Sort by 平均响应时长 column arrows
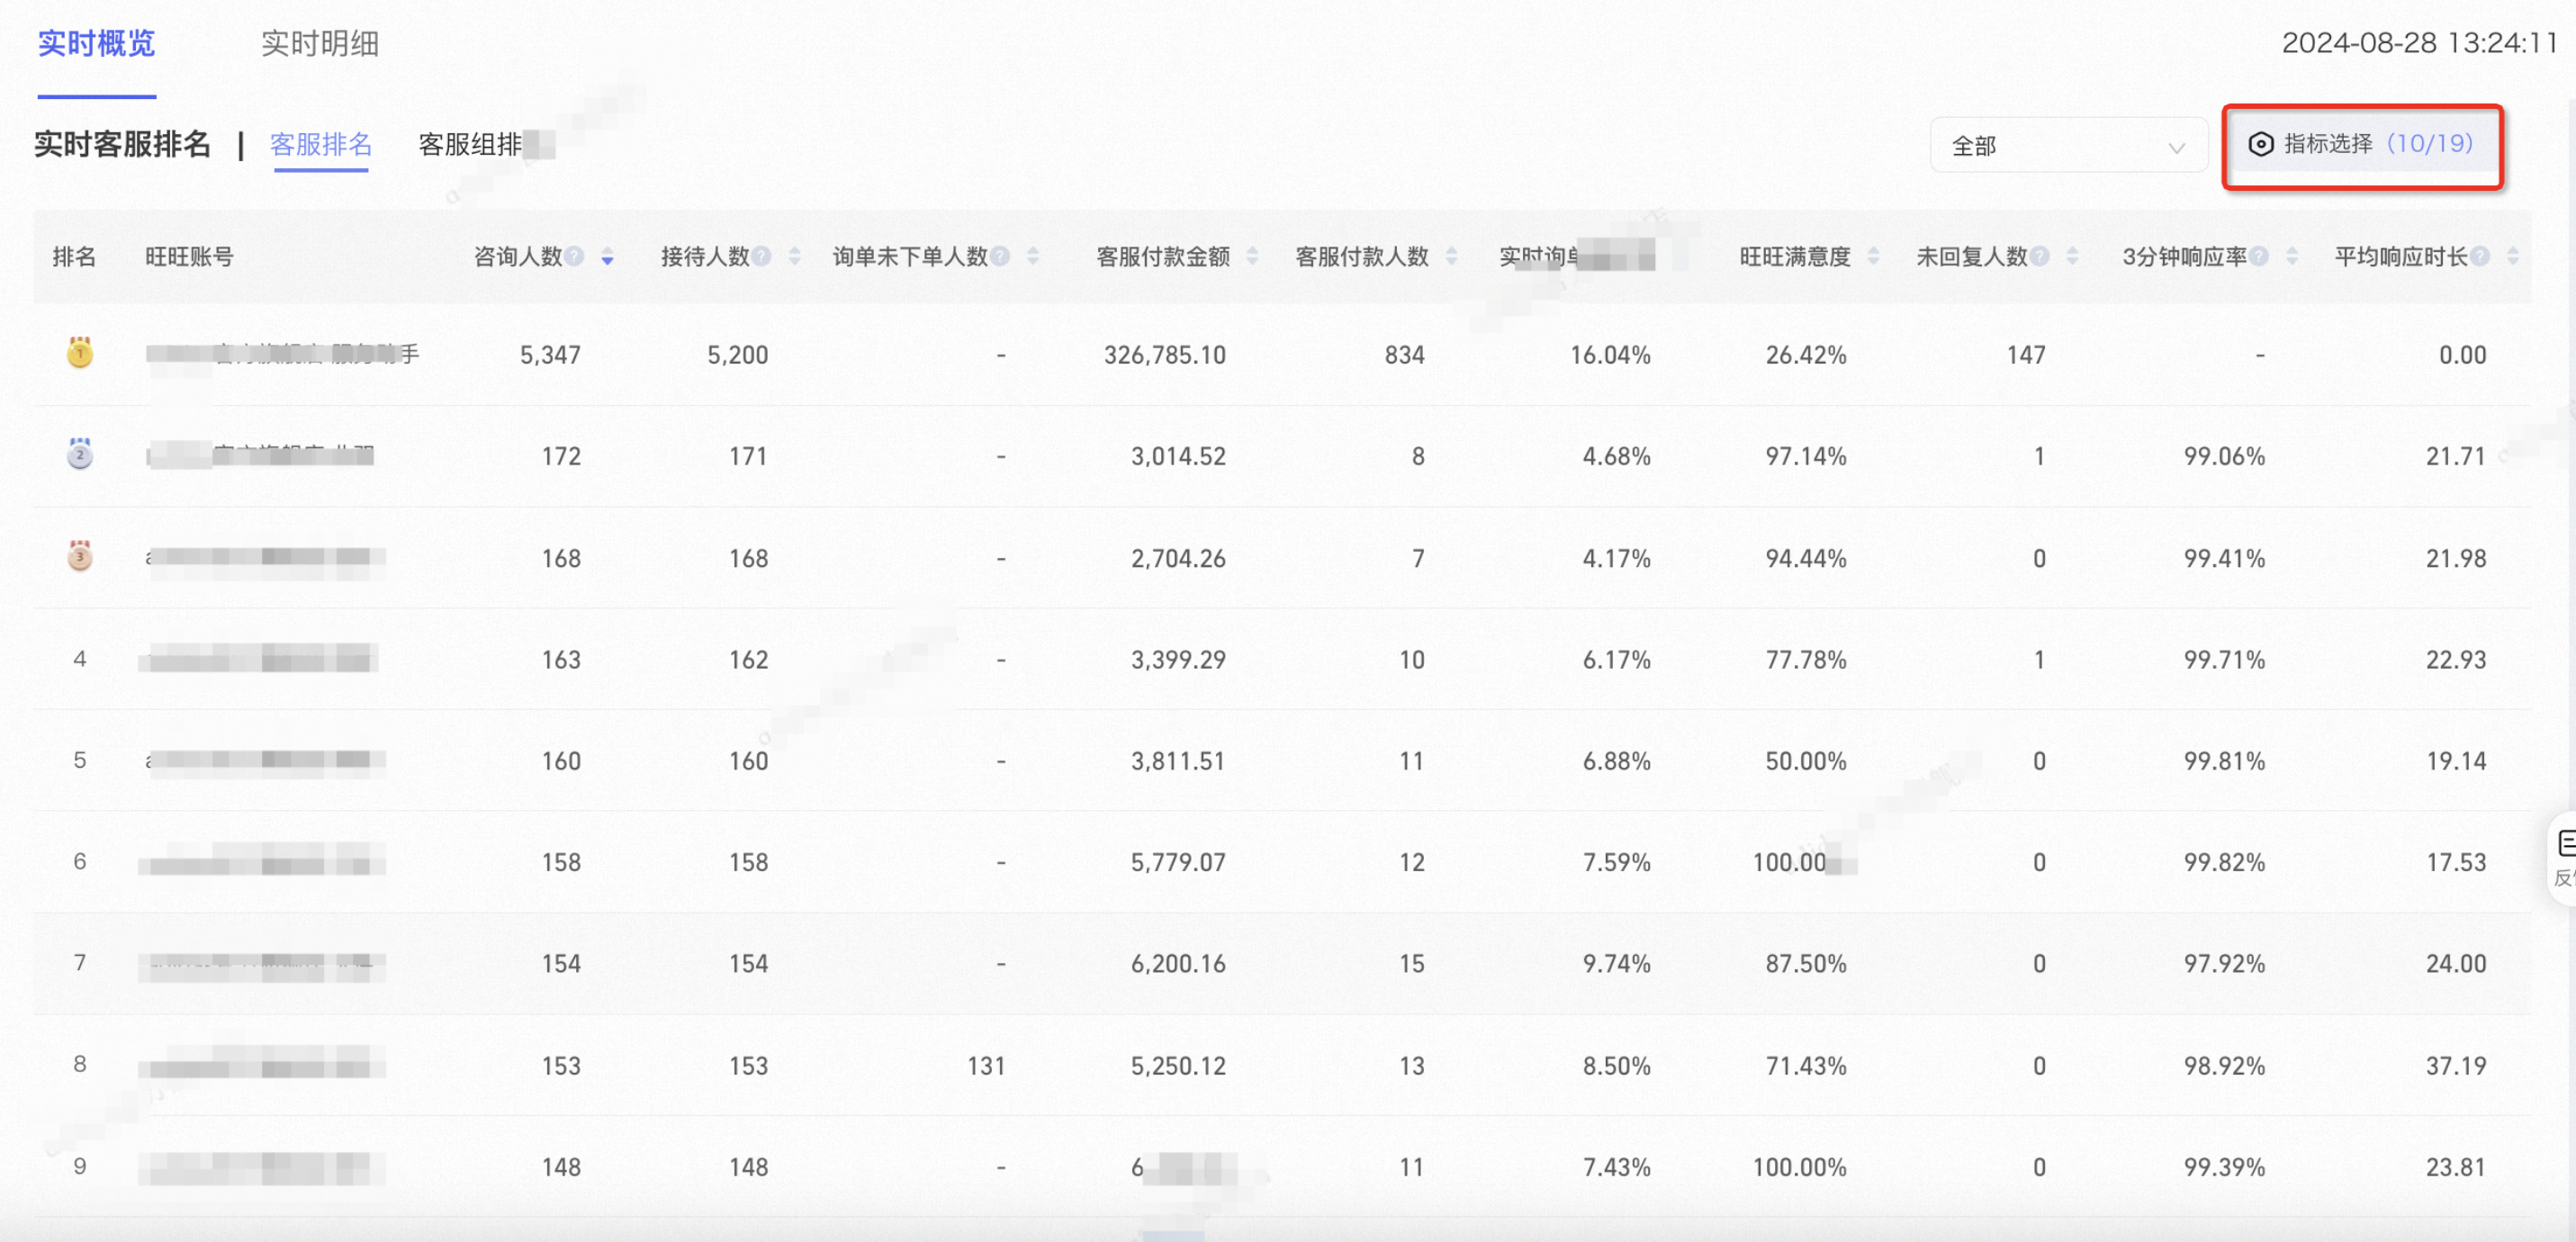2576x1242 pixels. tap(2513, 258)
